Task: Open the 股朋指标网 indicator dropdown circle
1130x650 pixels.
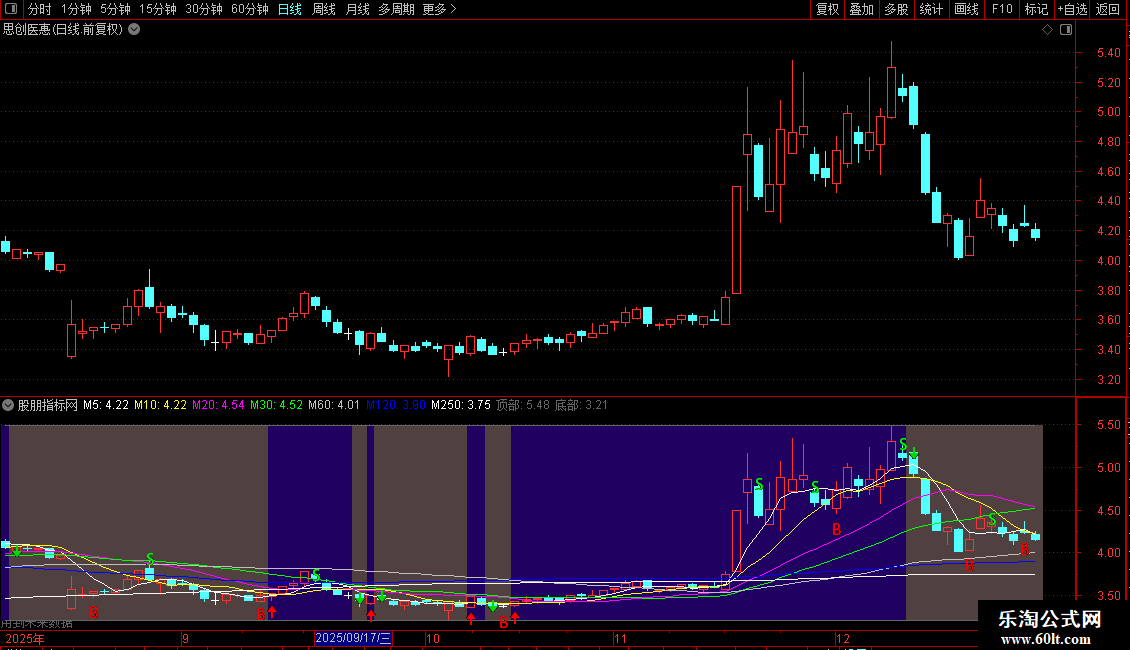Action: 8,405
